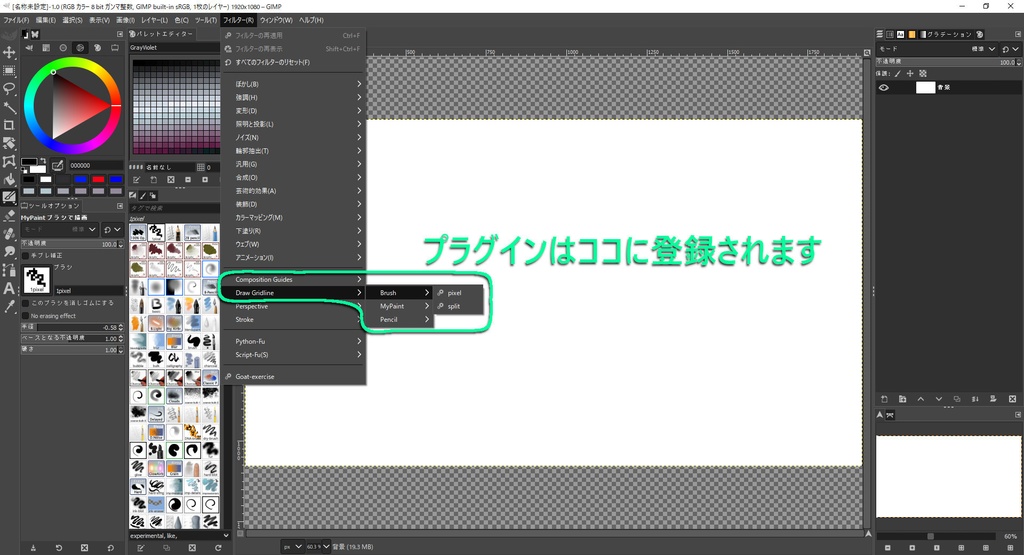Select the Paths tool

coord(9,270)
